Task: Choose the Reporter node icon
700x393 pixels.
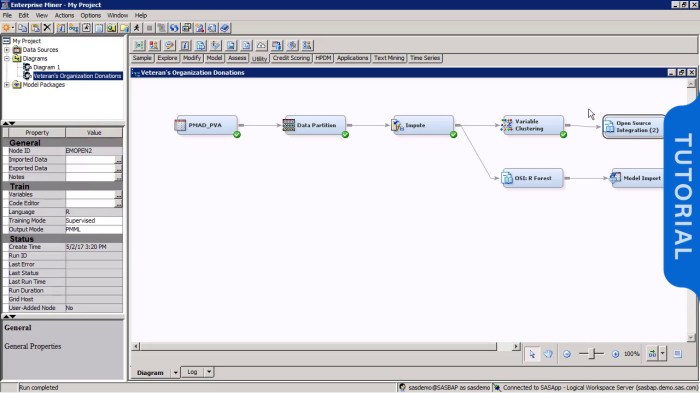Action: (x=231, y=45)
